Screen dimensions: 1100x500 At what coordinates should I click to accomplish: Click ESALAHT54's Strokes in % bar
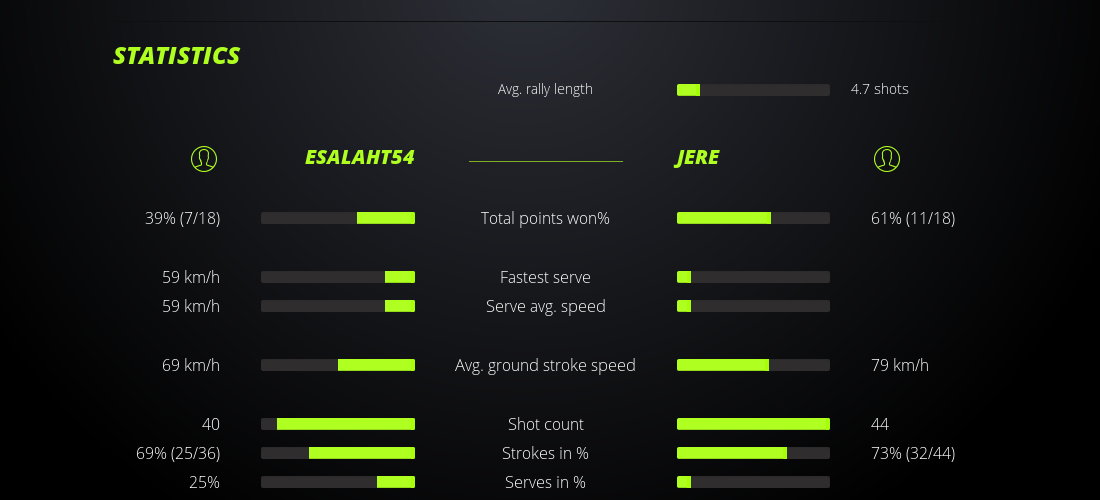338,453
